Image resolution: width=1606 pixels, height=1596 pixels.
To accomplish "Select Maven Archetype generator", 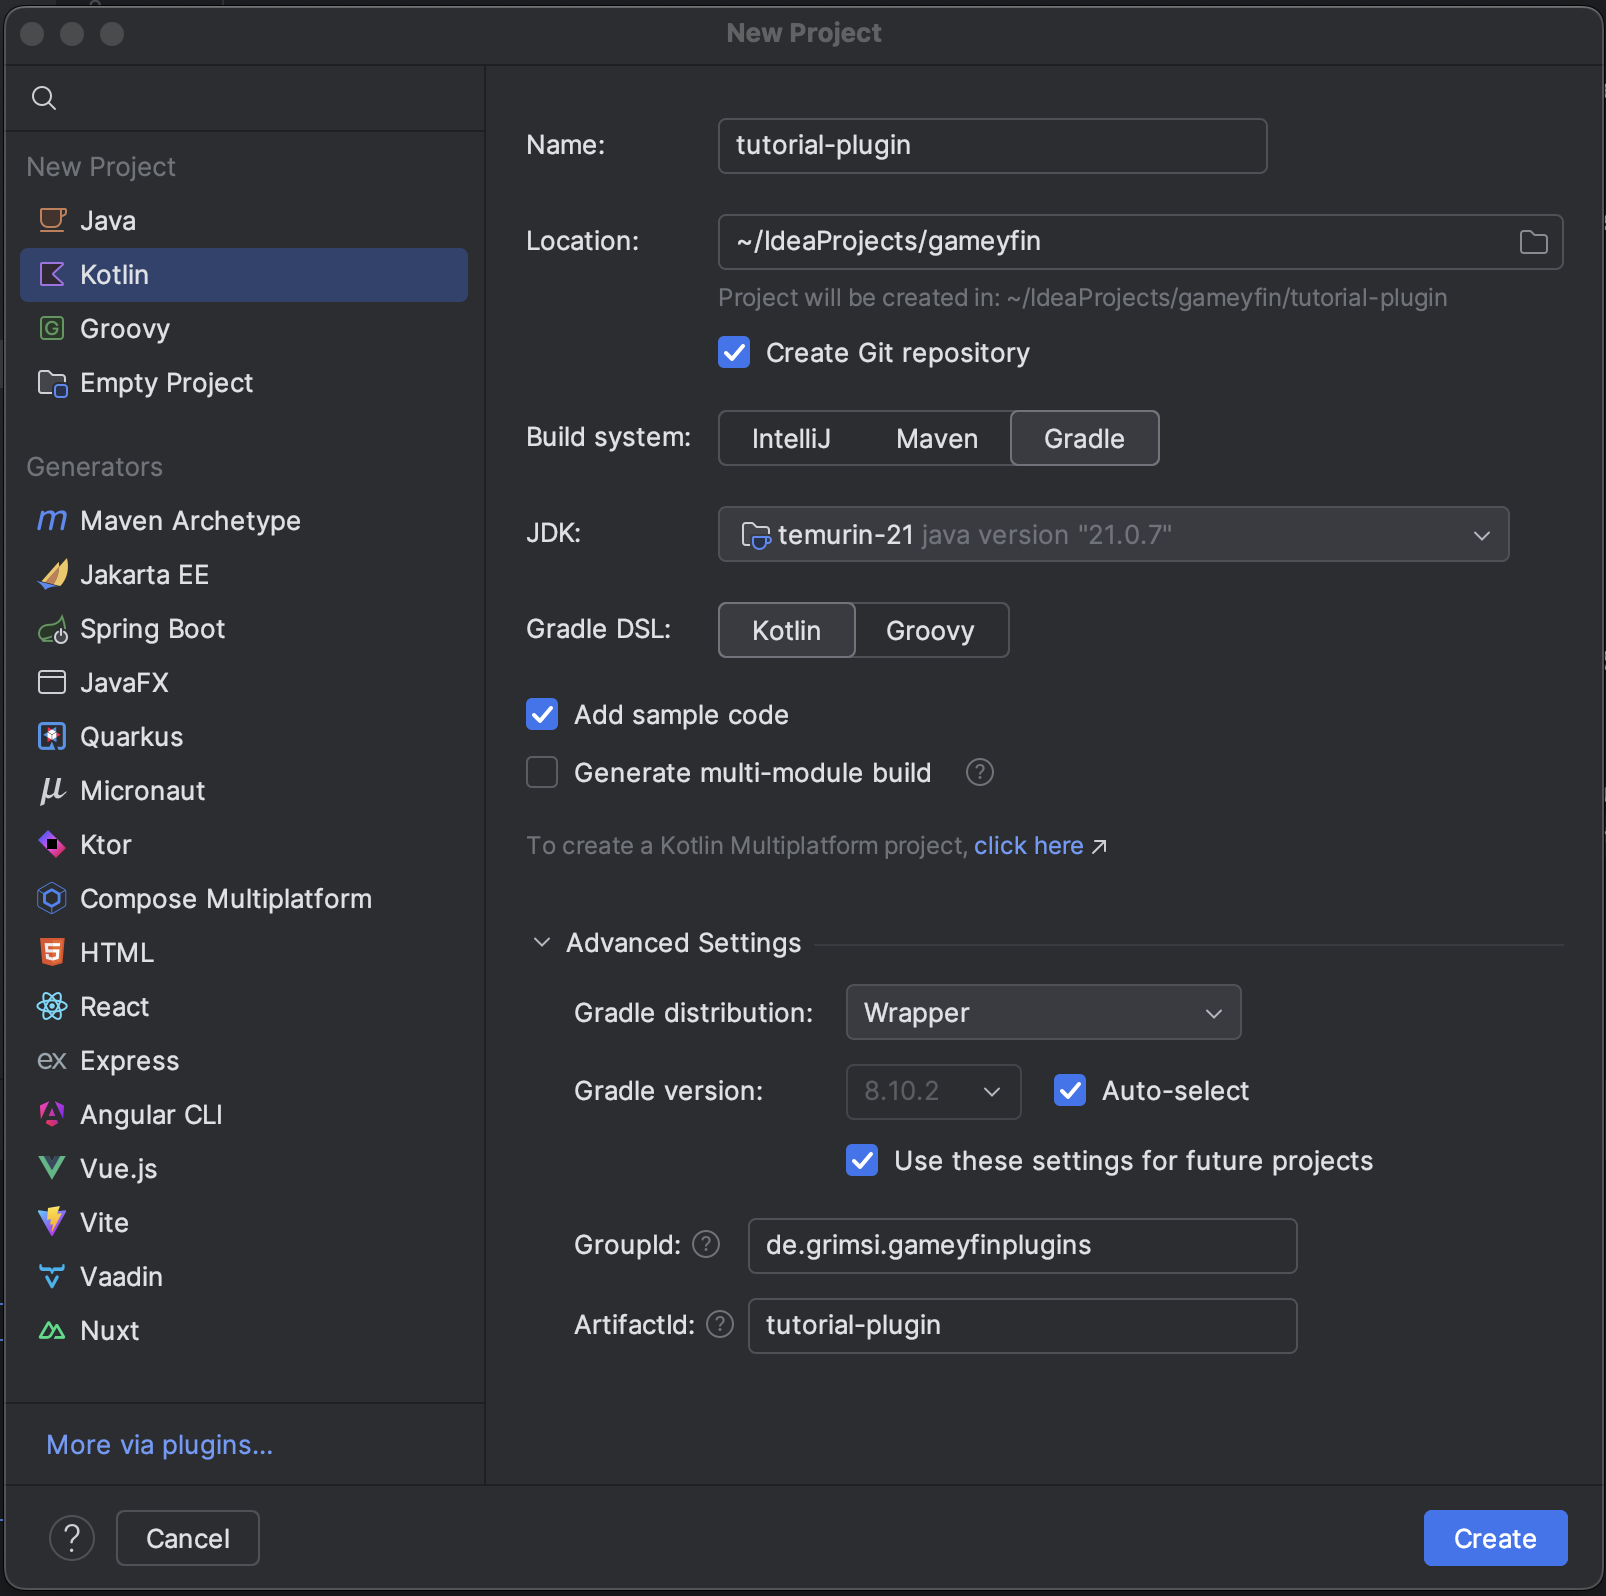I will 244,521.
